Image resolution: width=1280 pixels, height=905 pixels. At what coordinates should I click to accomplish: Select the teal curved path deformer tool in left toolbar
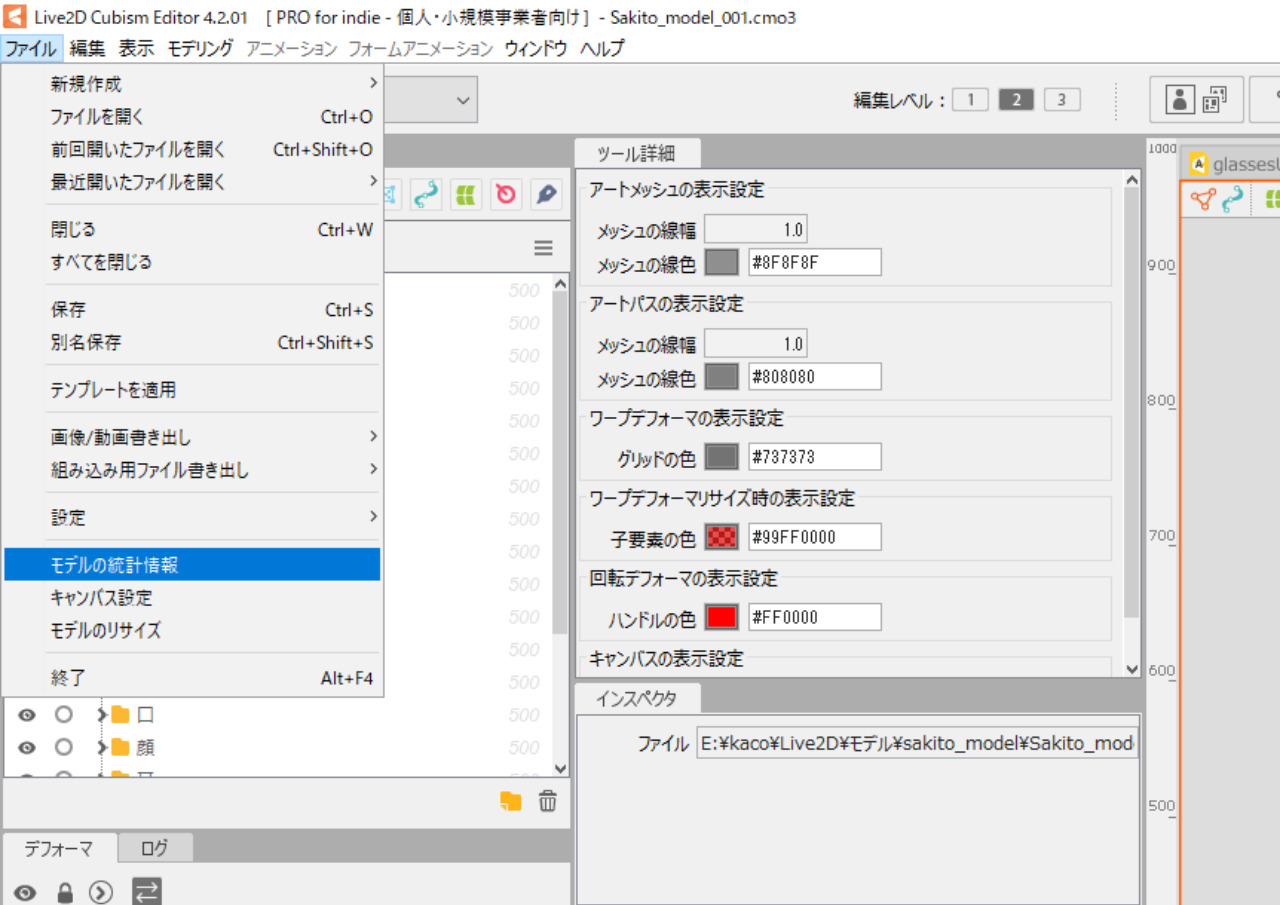426,195
